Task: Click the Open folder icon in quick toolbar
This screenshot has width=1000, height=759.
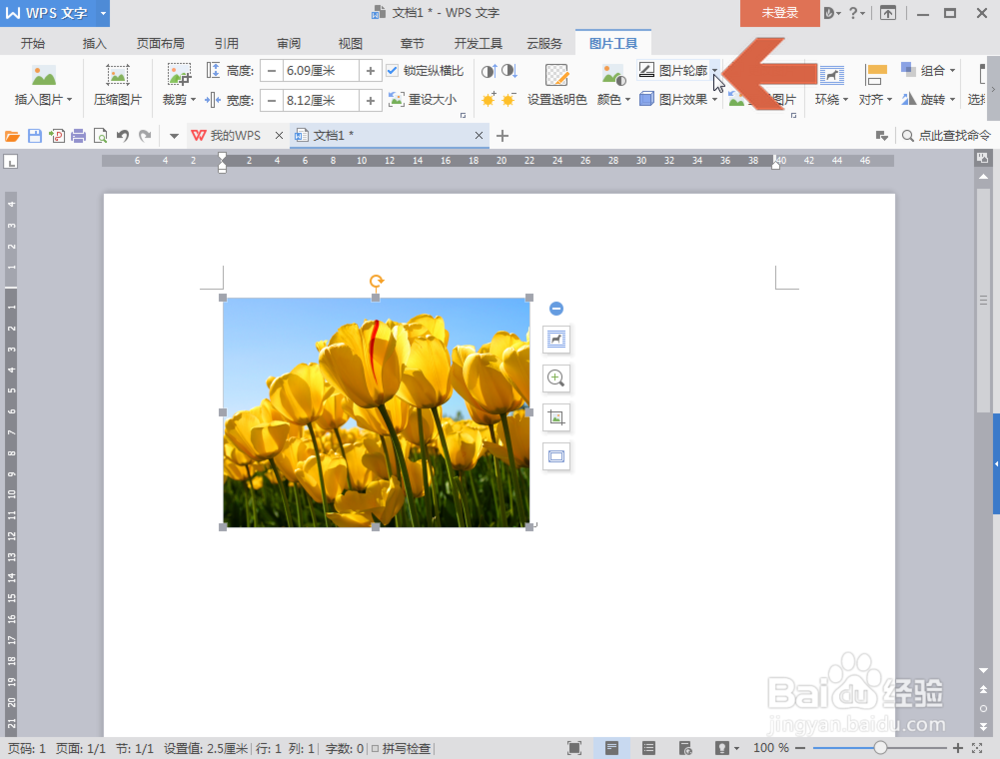Action: coord(12,136)
